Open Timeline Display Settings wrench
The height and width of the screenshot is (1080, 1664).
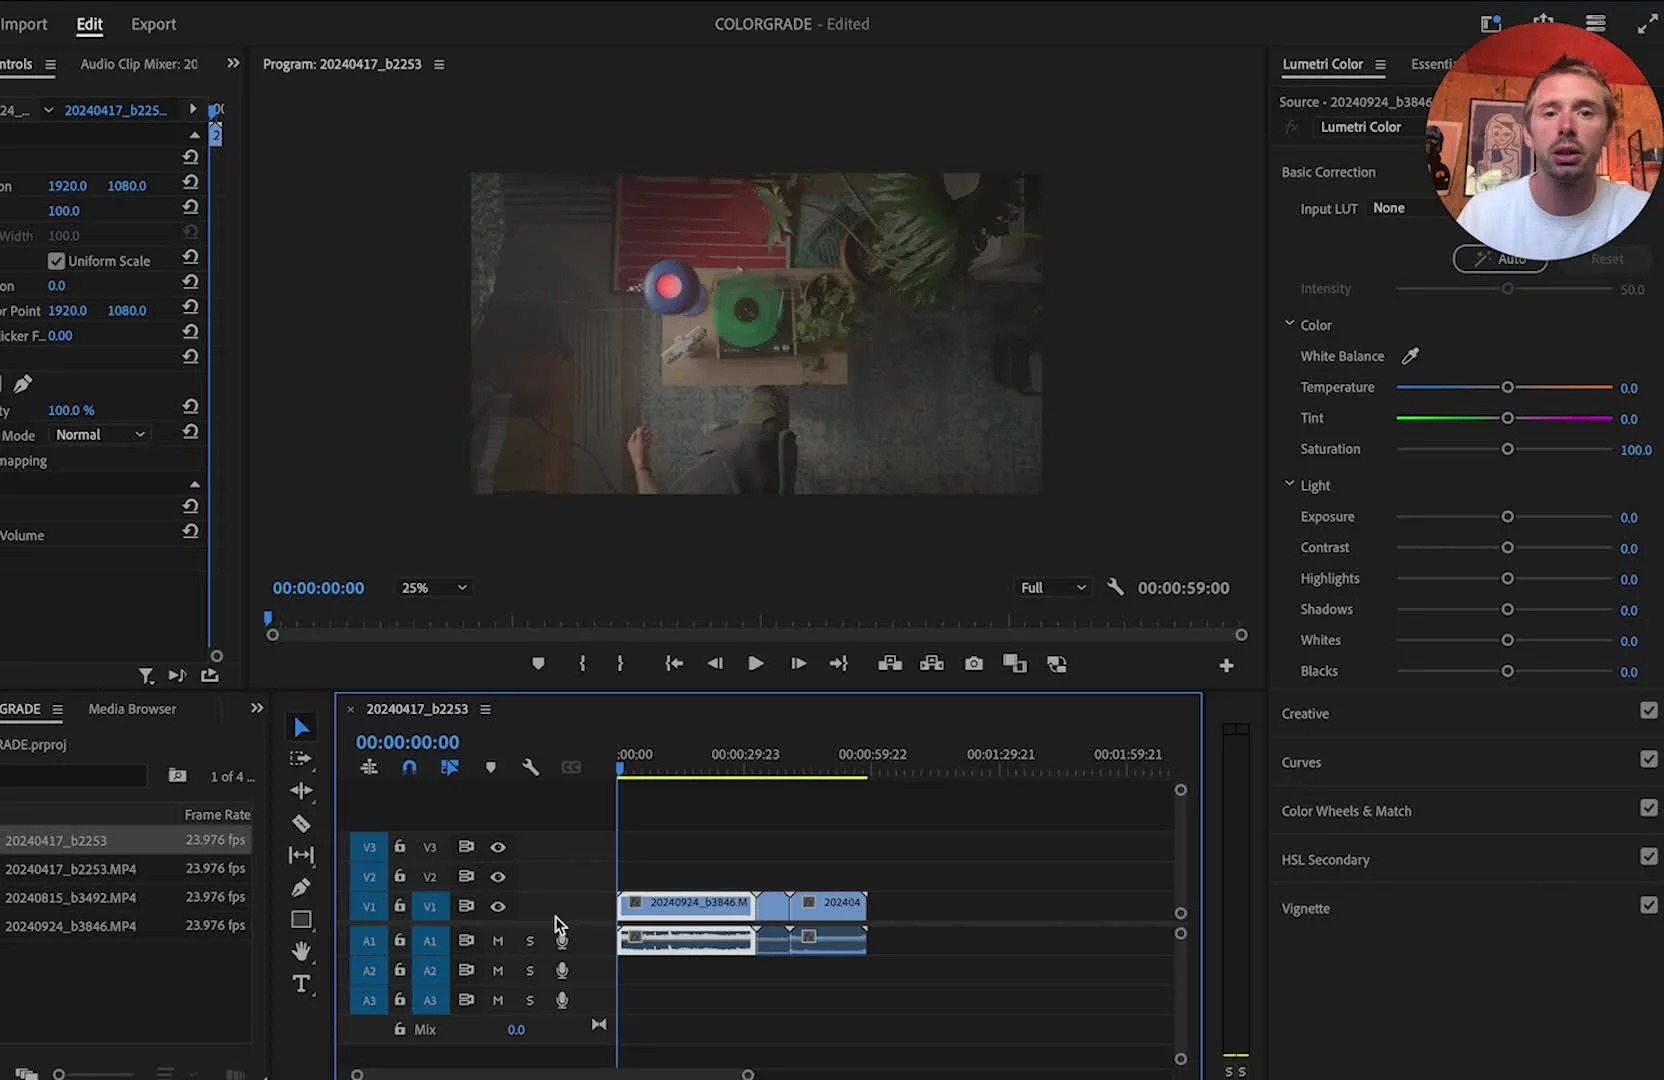530,767
